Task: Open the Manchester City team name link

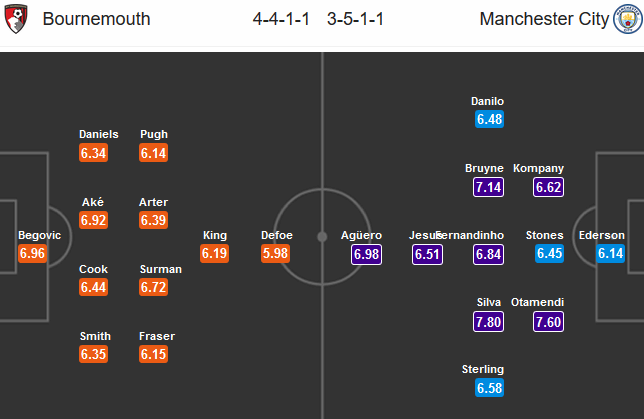Action: click(x=544, y=19)
